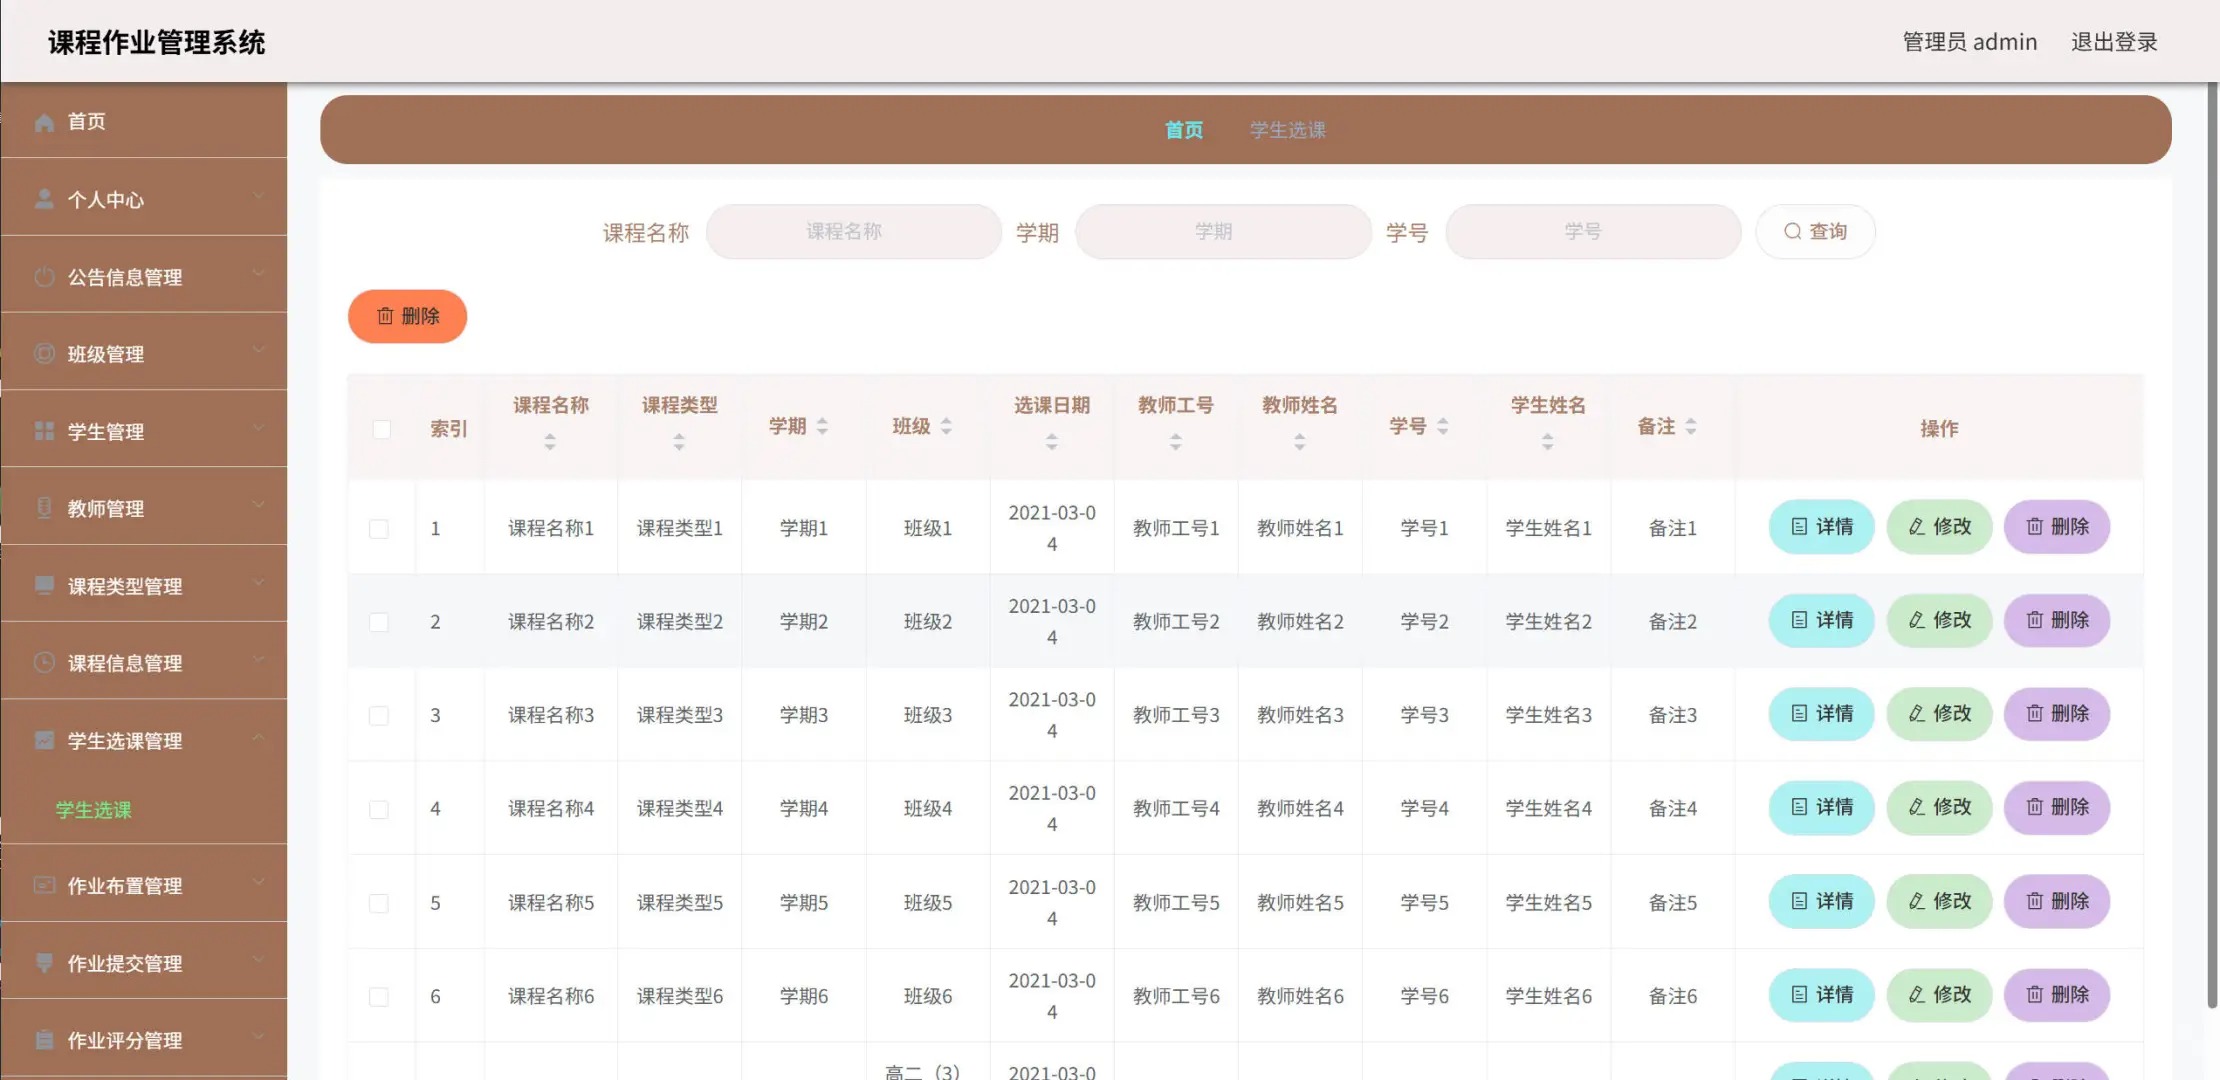Screen dimensions: 2220x1080
Task: Check the row for 课程名称6
Action: click(x=379, y=996)
